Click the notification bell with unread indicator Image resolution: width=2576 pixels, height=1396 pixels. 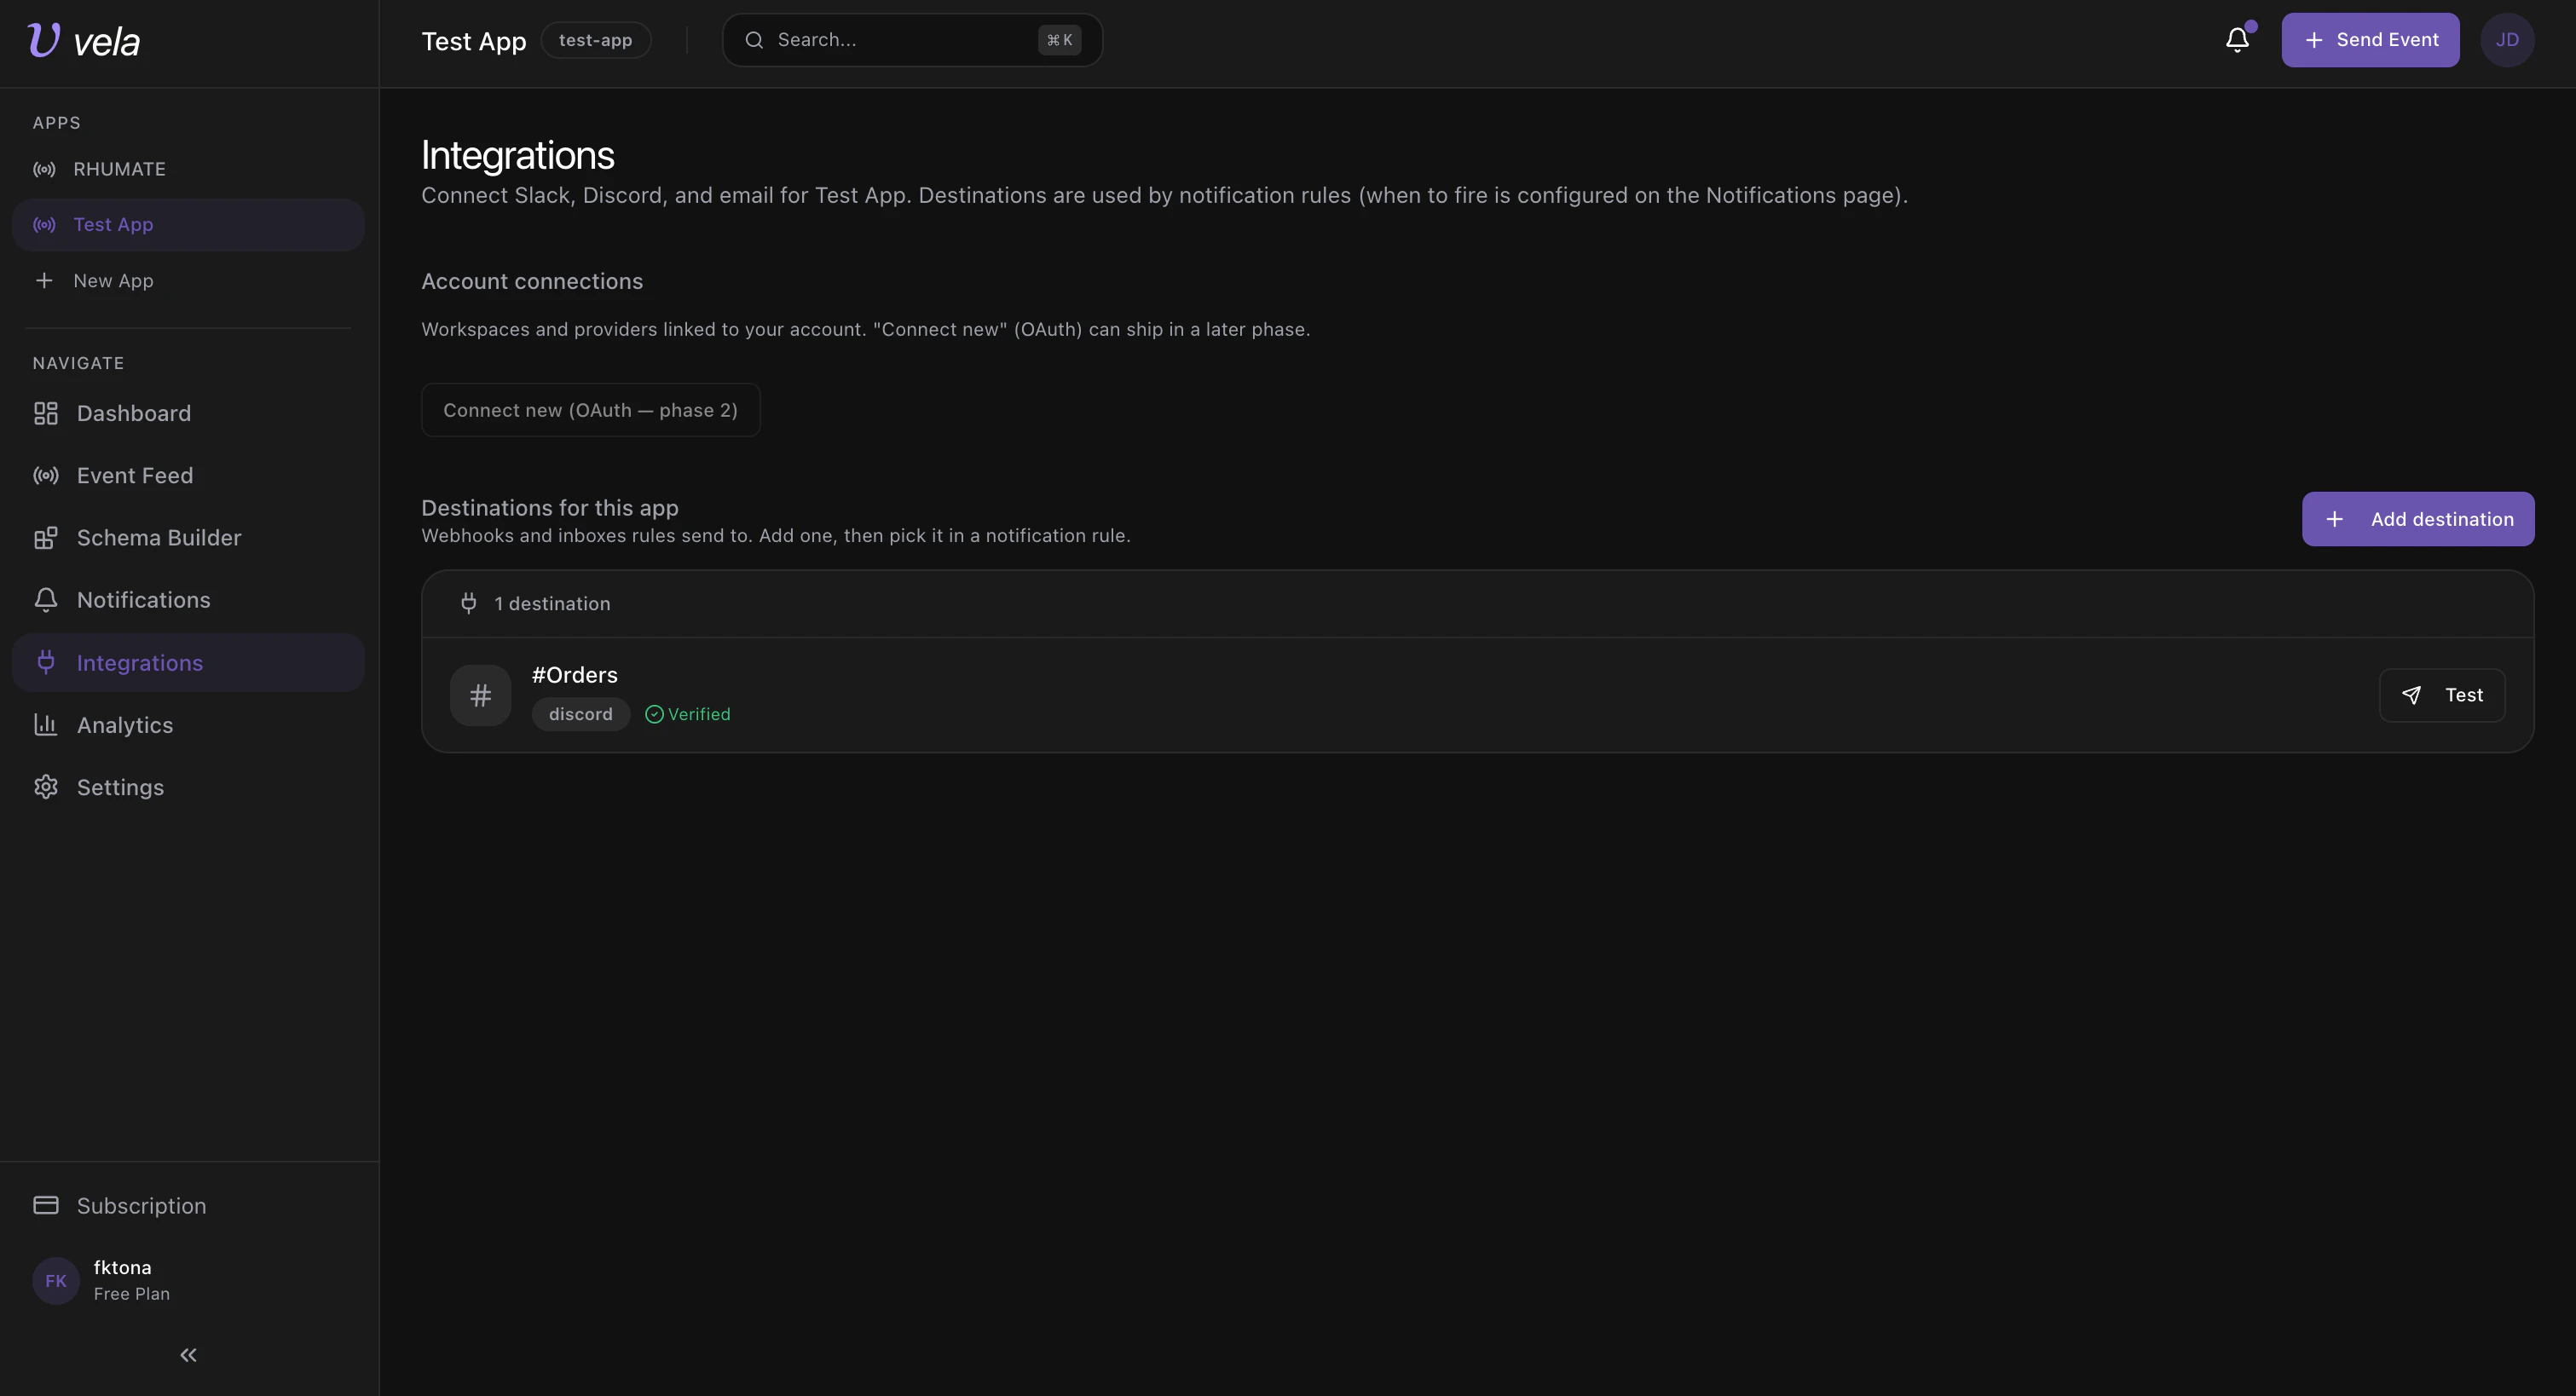[x=2236, y=40]
